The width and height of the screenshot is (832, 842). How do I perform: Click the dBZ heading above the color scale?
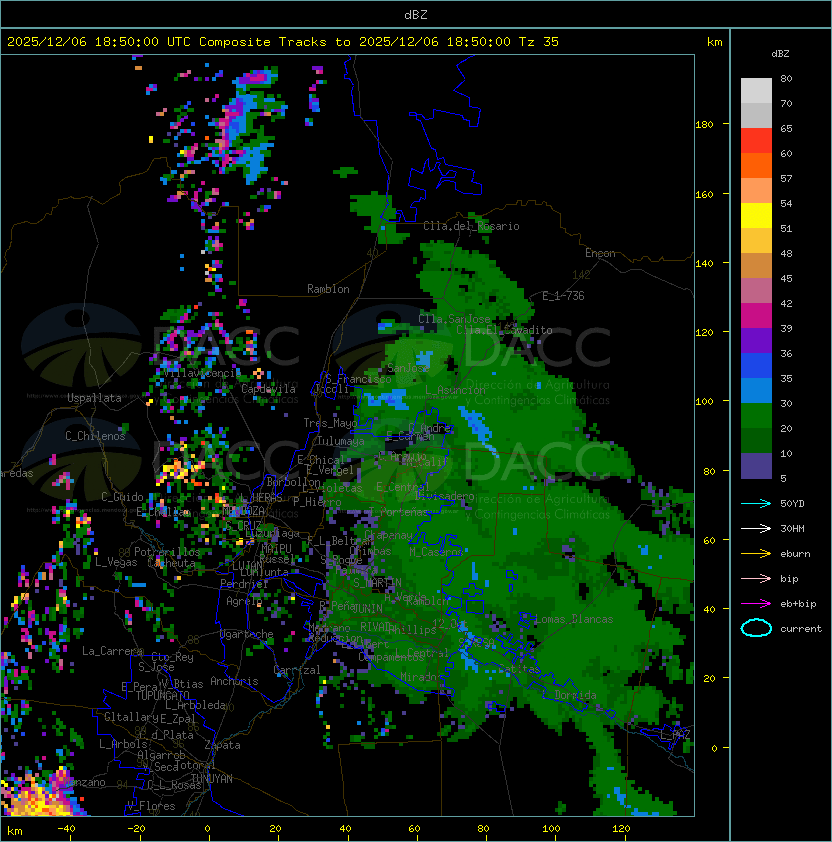(x=780, y=54)
